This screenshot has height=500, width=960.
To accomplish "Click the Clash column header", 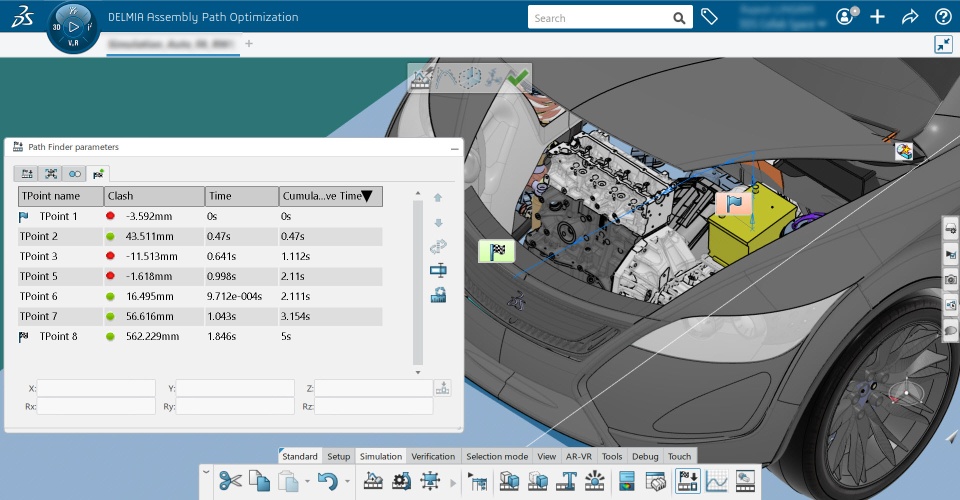I will [x=154, y=196].
